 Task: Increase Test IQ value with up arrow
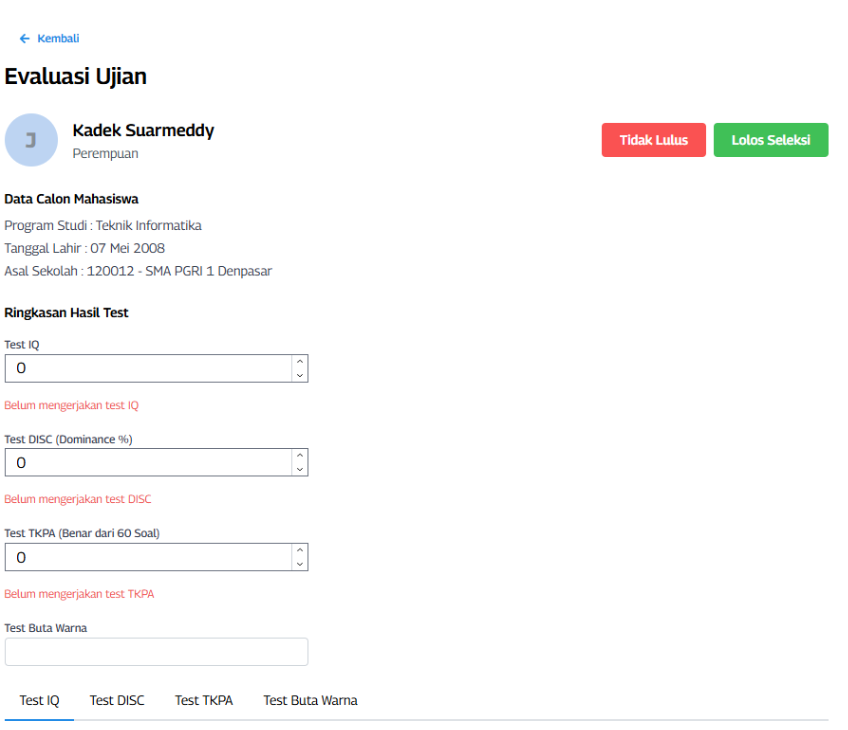click(x=300, y=362)
